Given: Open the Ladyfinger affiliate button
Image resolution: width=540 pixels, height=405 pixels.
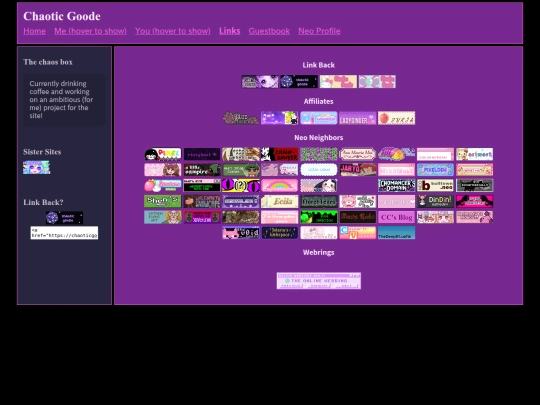Looking at the screenshot, I should (357, 118).
